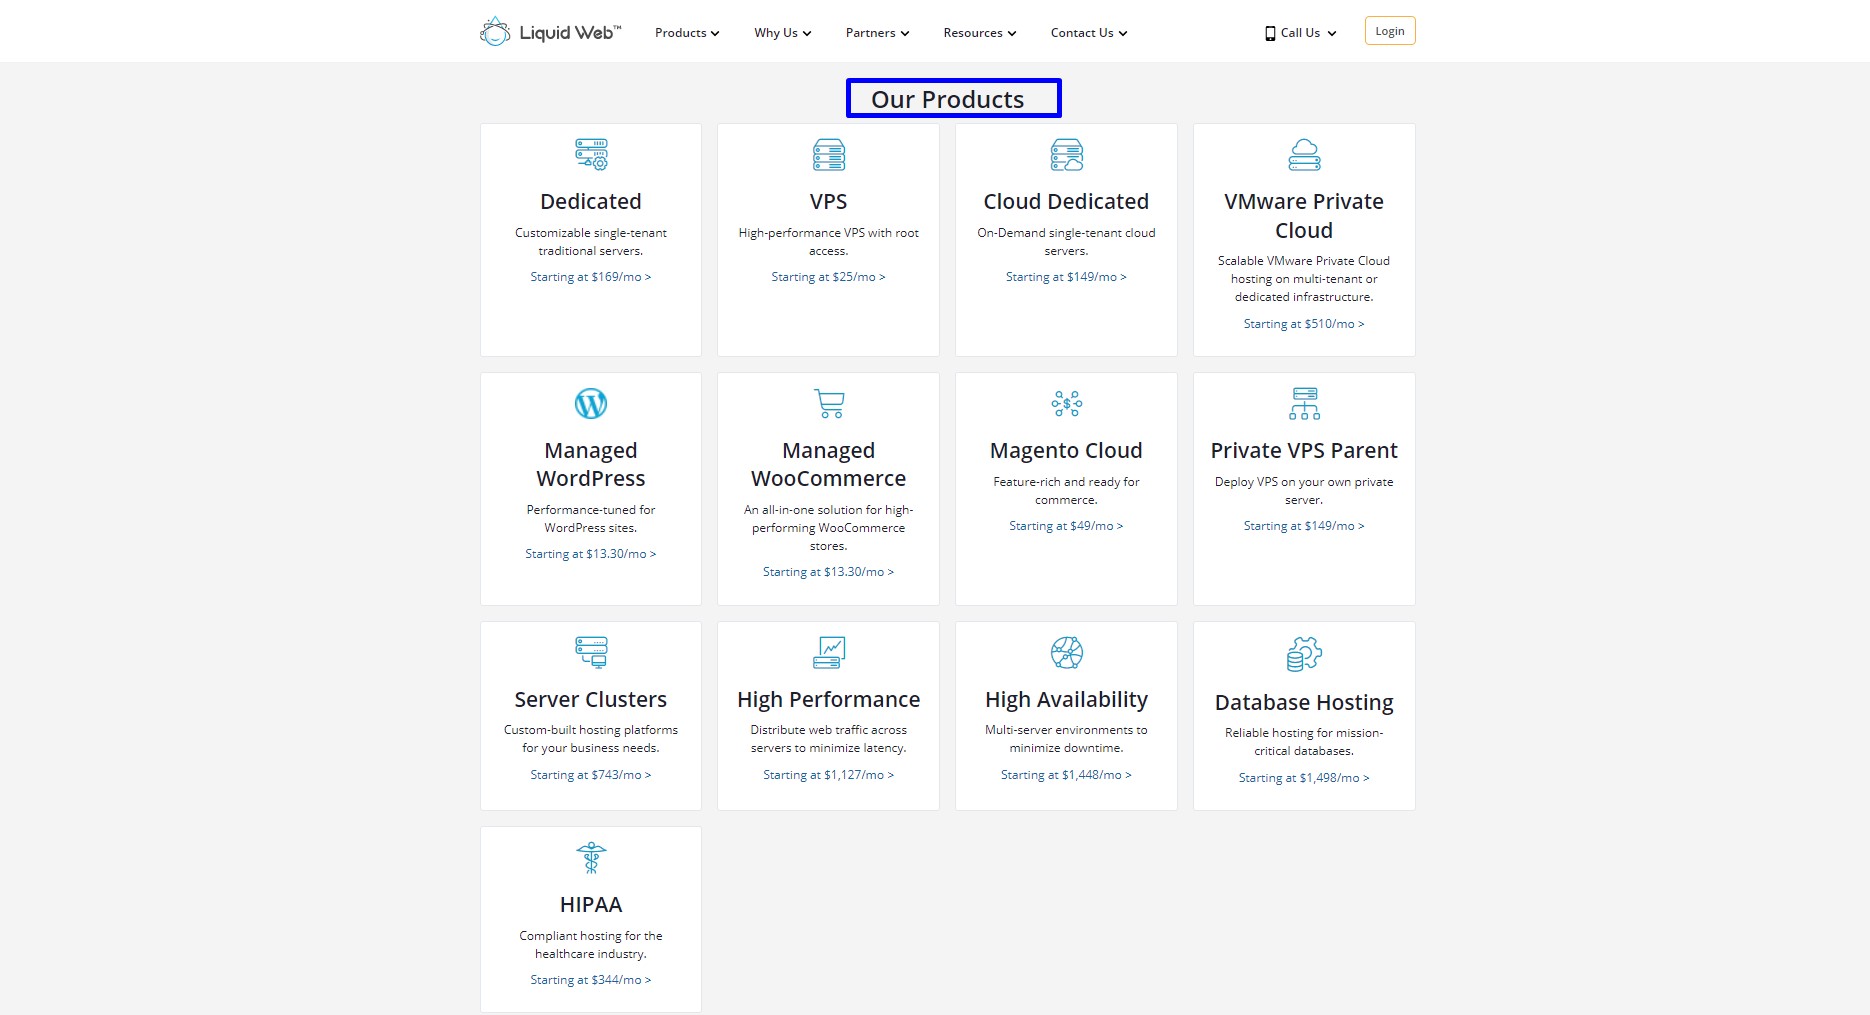The image size is (1870, 1015).
Task: Click the Private VPS Parent network icon
Action: [1304, 403]
